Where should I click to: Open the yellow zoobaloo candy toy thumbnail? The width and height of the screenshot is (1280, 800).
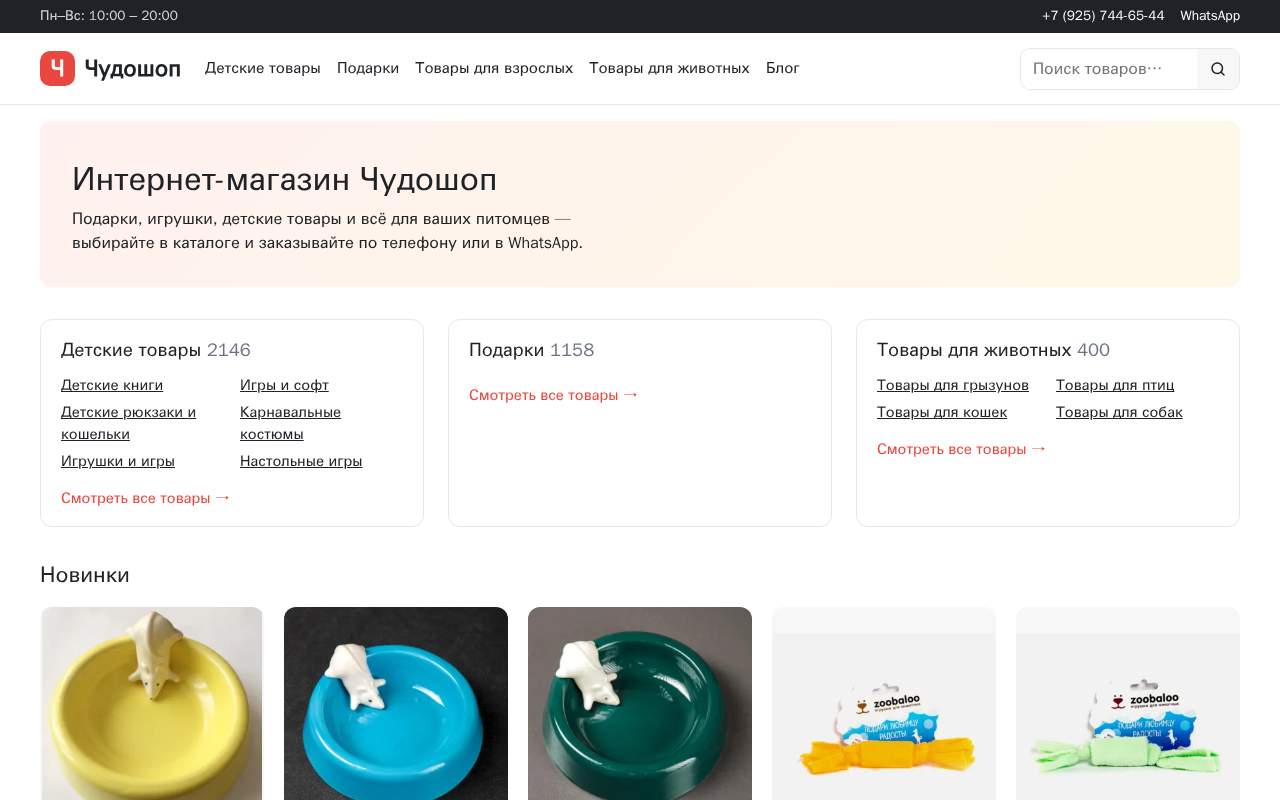[x=884, y=704]
